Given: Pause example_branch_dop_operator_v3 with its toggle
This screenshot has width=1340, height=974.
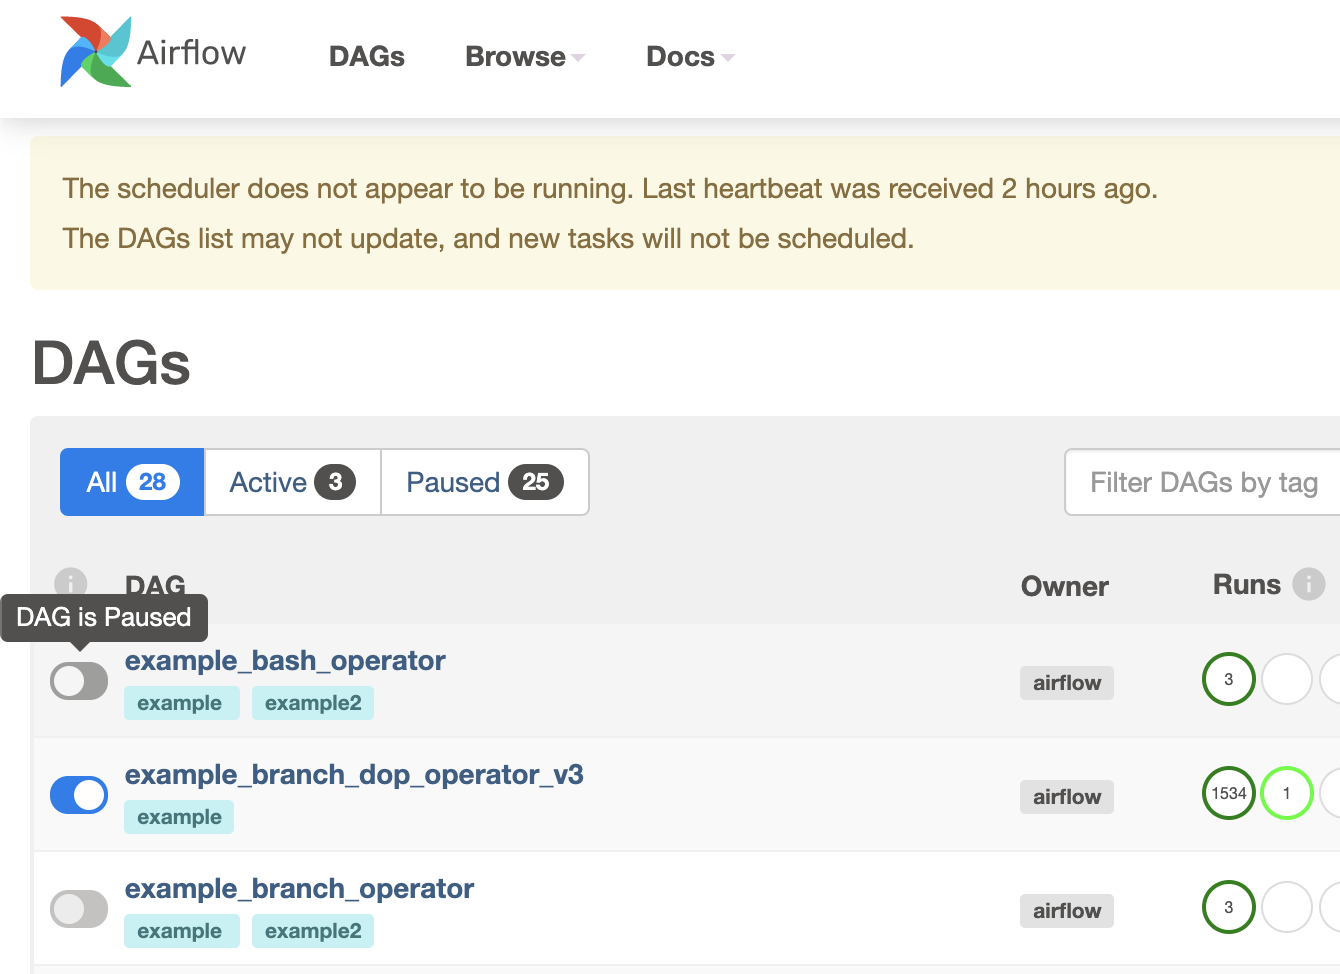Looking at the screenshot, I should pyautogui.click(x=79, y=795).
